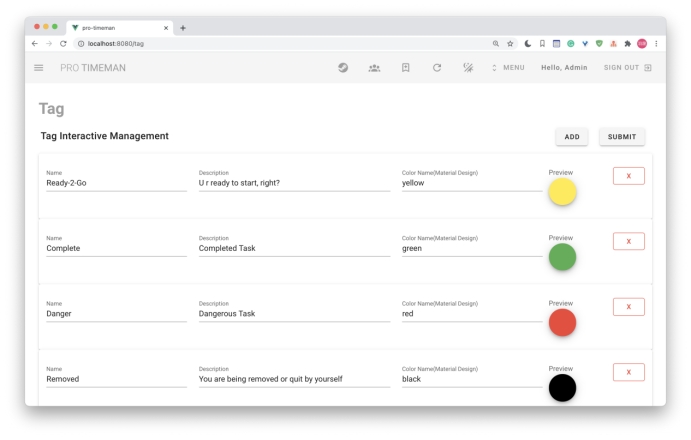The image size is (691, 440).
Task: Open the groups people icon in header
Action: coord(374,68)
